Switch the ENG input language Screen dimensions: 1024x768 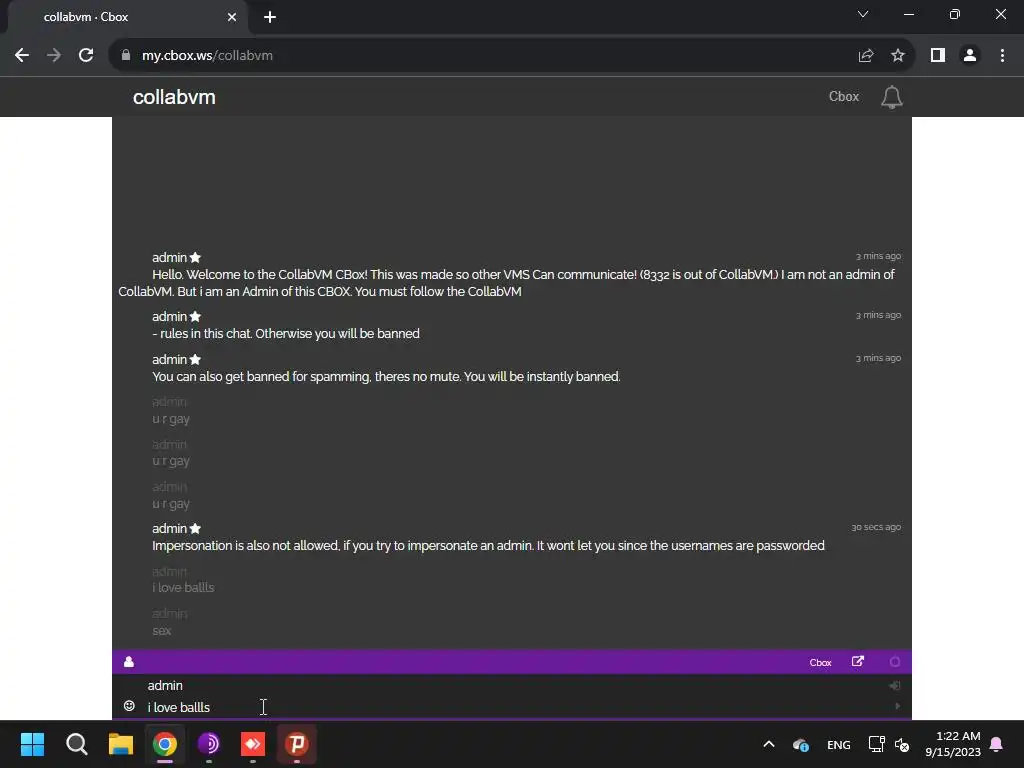coord(839,744)
